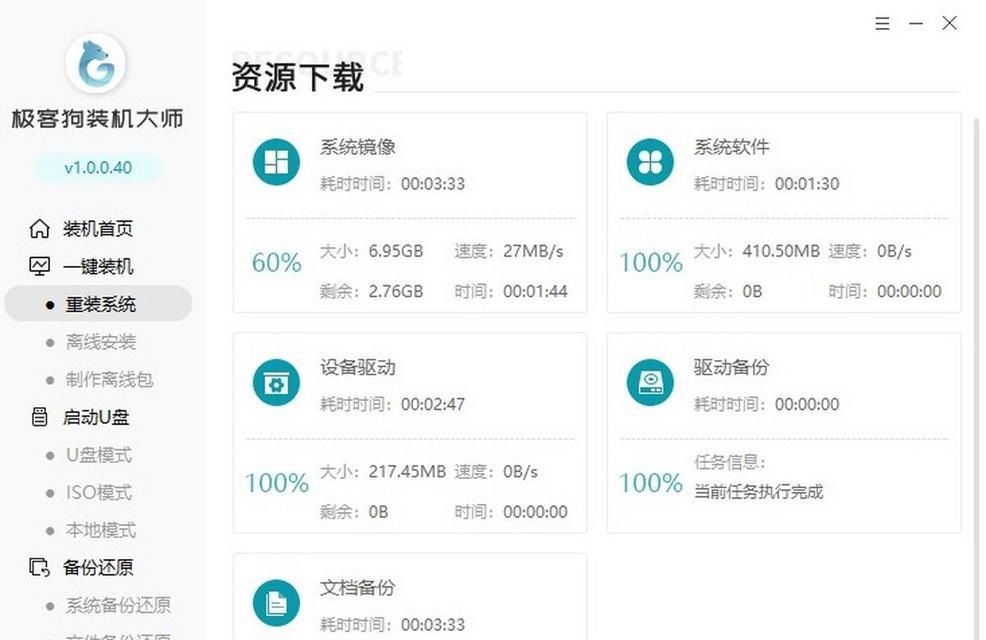
Task: Open 本地模式 option
Action: click(x=100, y=530)
